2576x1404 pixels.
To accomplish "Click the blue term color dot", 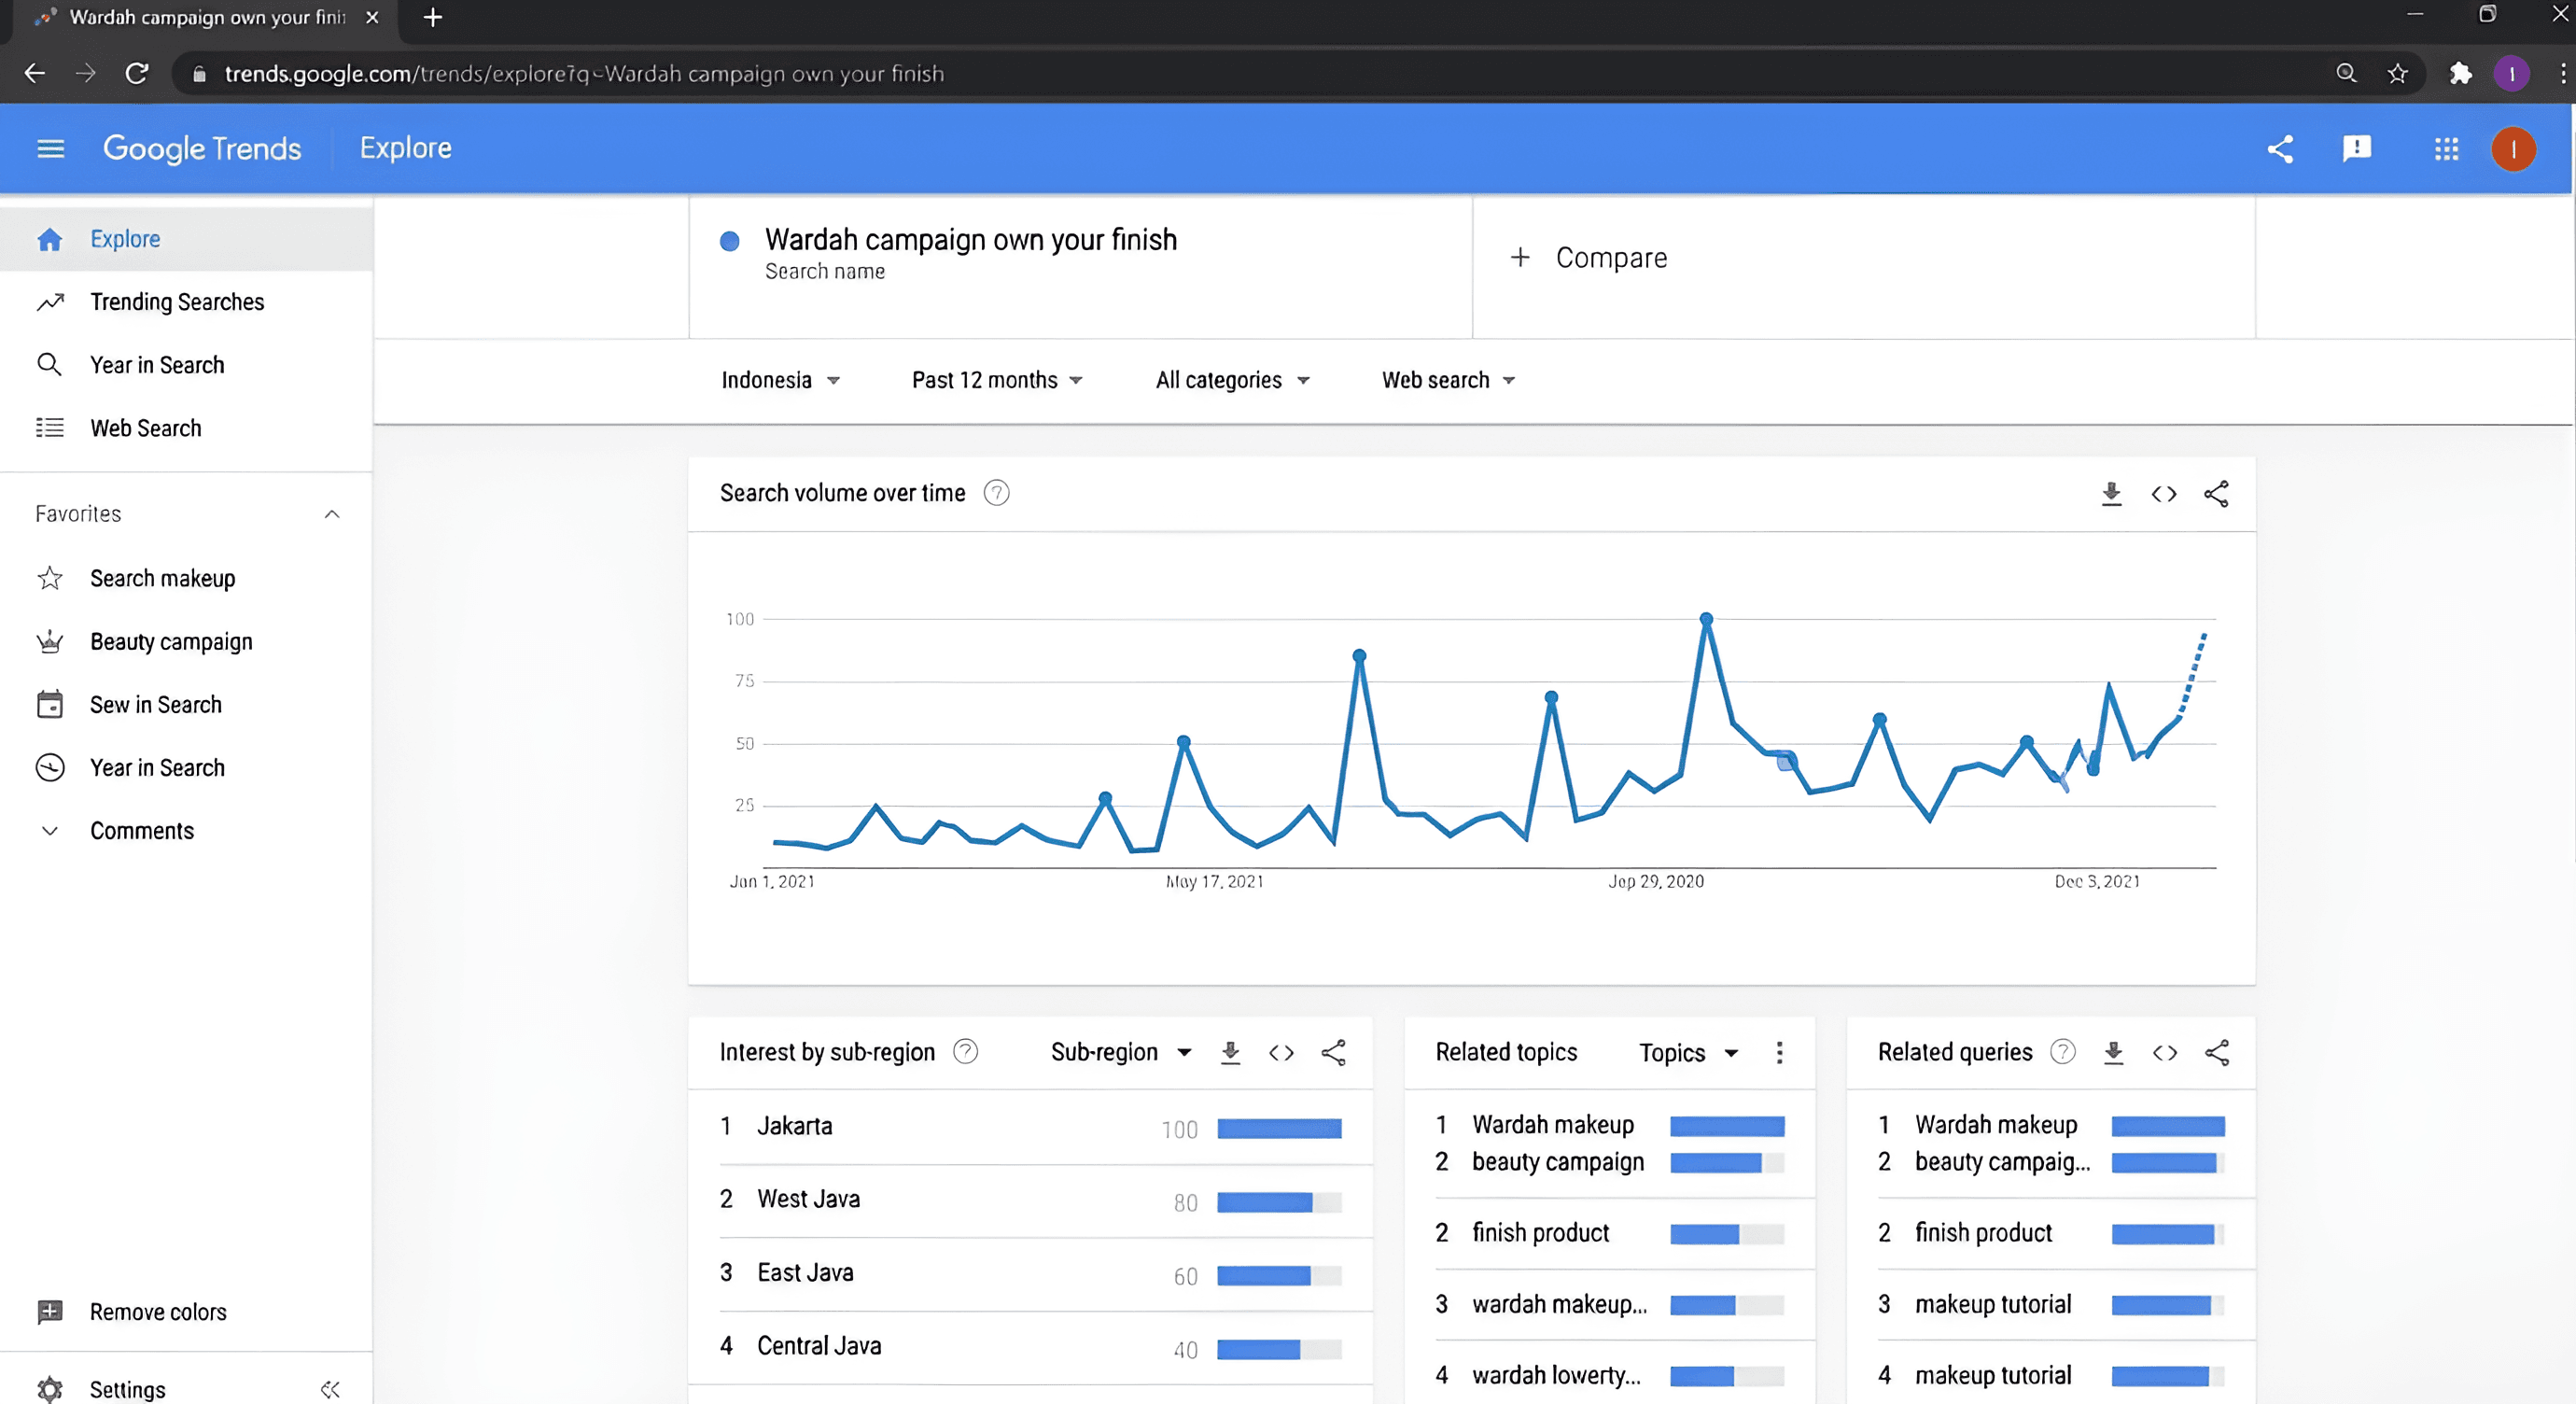I will click(x=730, y=241).
